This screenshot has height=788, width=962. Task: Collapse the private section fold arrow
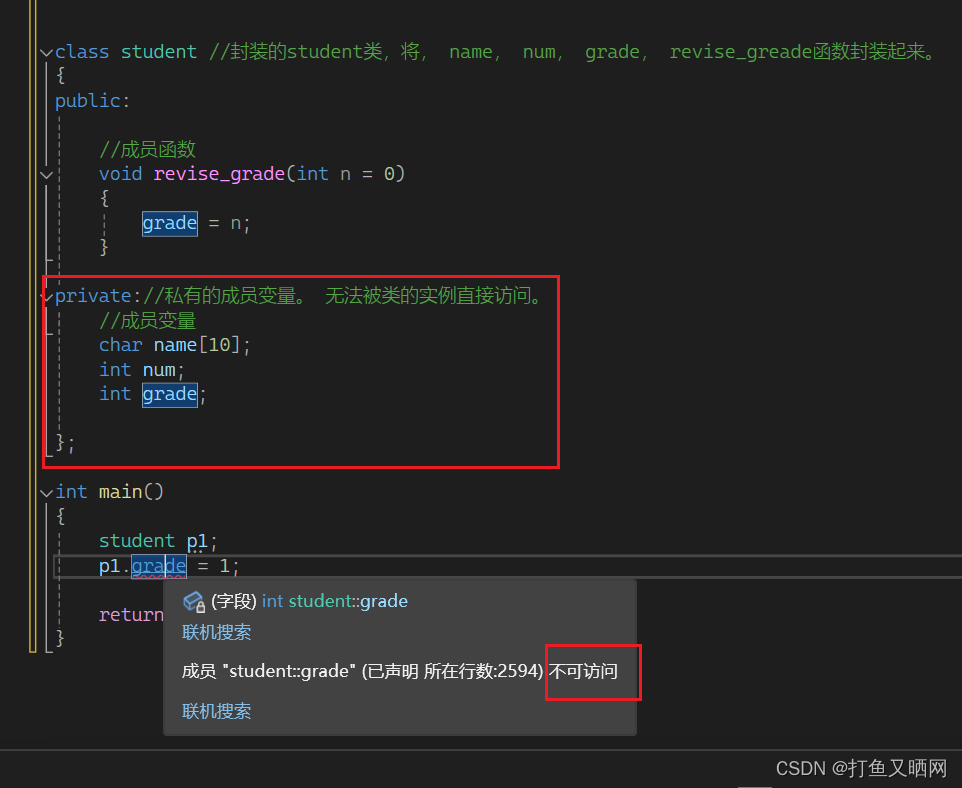click(46, 297)
